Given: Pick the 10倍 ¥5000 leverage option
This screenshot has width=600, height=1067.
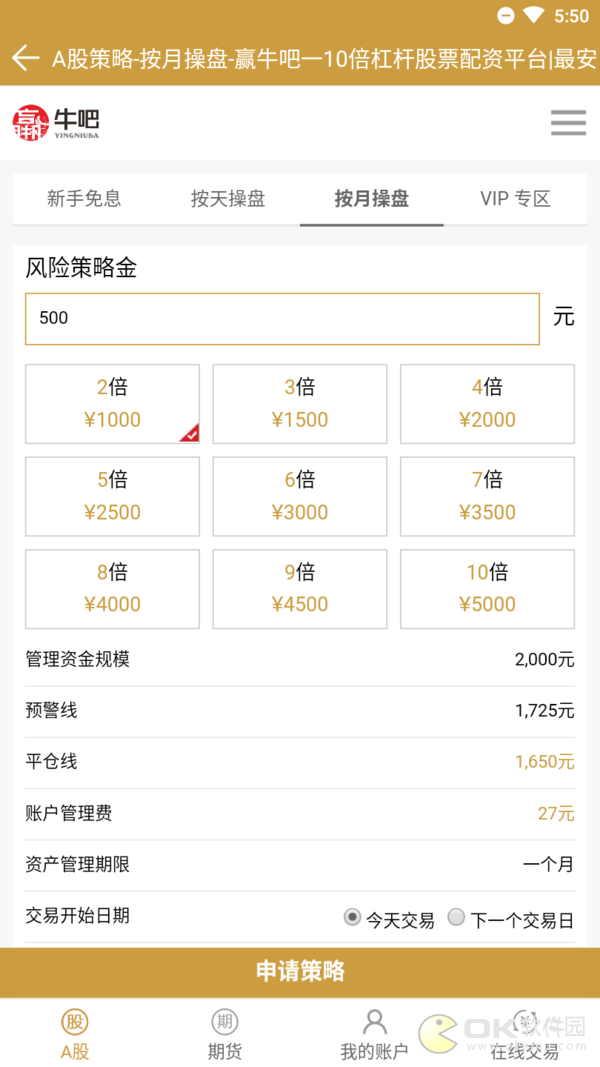Looking at the screenshot, I should 487,588.
